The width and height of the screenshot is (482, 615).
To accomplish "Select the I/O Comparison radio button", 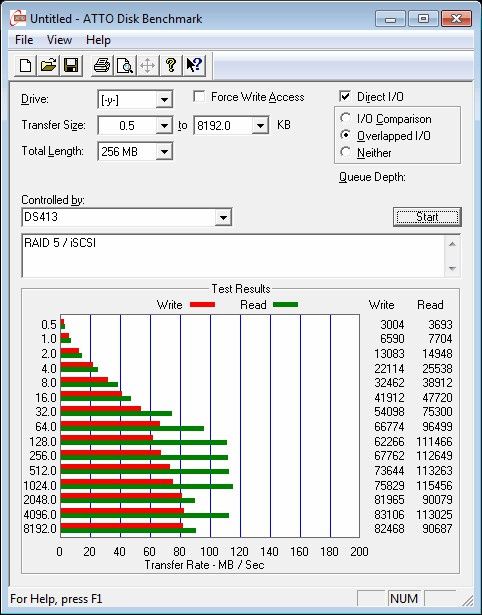I will pos(346,118).
